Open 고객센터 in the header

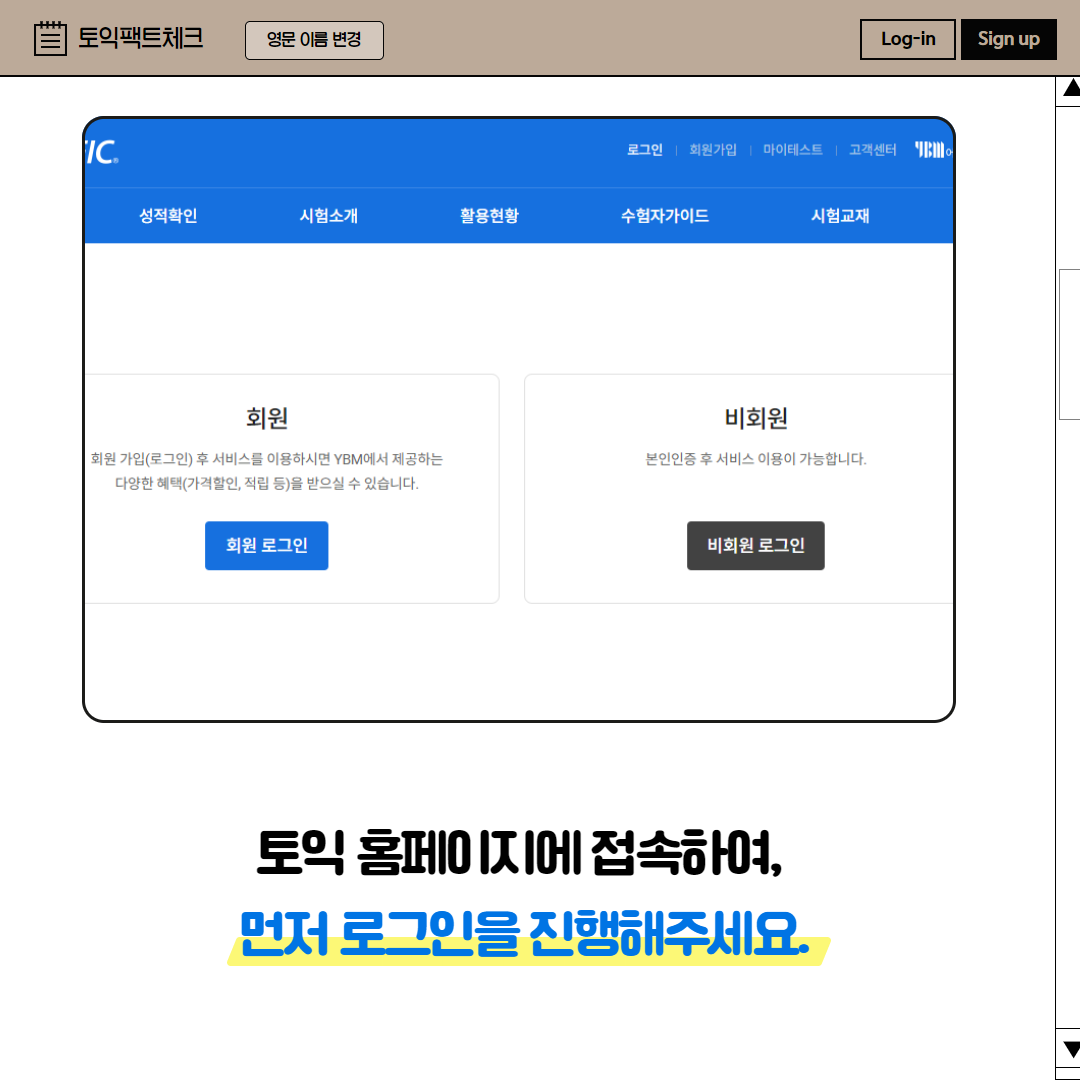873,149
